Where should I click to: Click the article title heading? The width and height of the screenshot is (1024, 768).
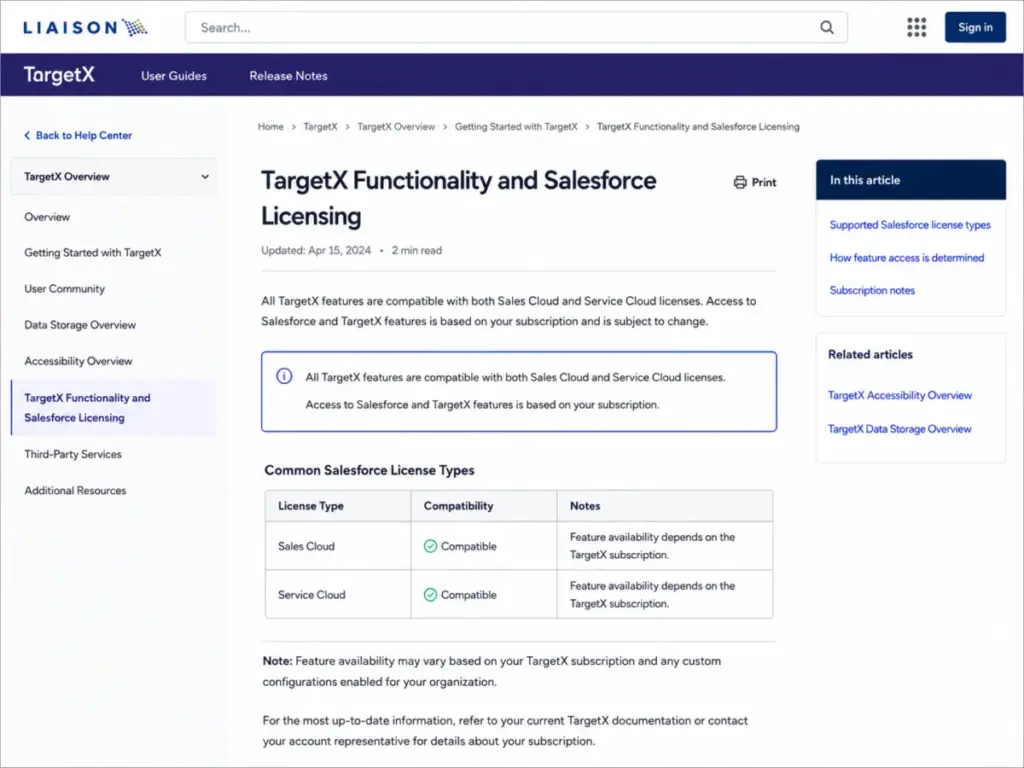pos(458,198)
